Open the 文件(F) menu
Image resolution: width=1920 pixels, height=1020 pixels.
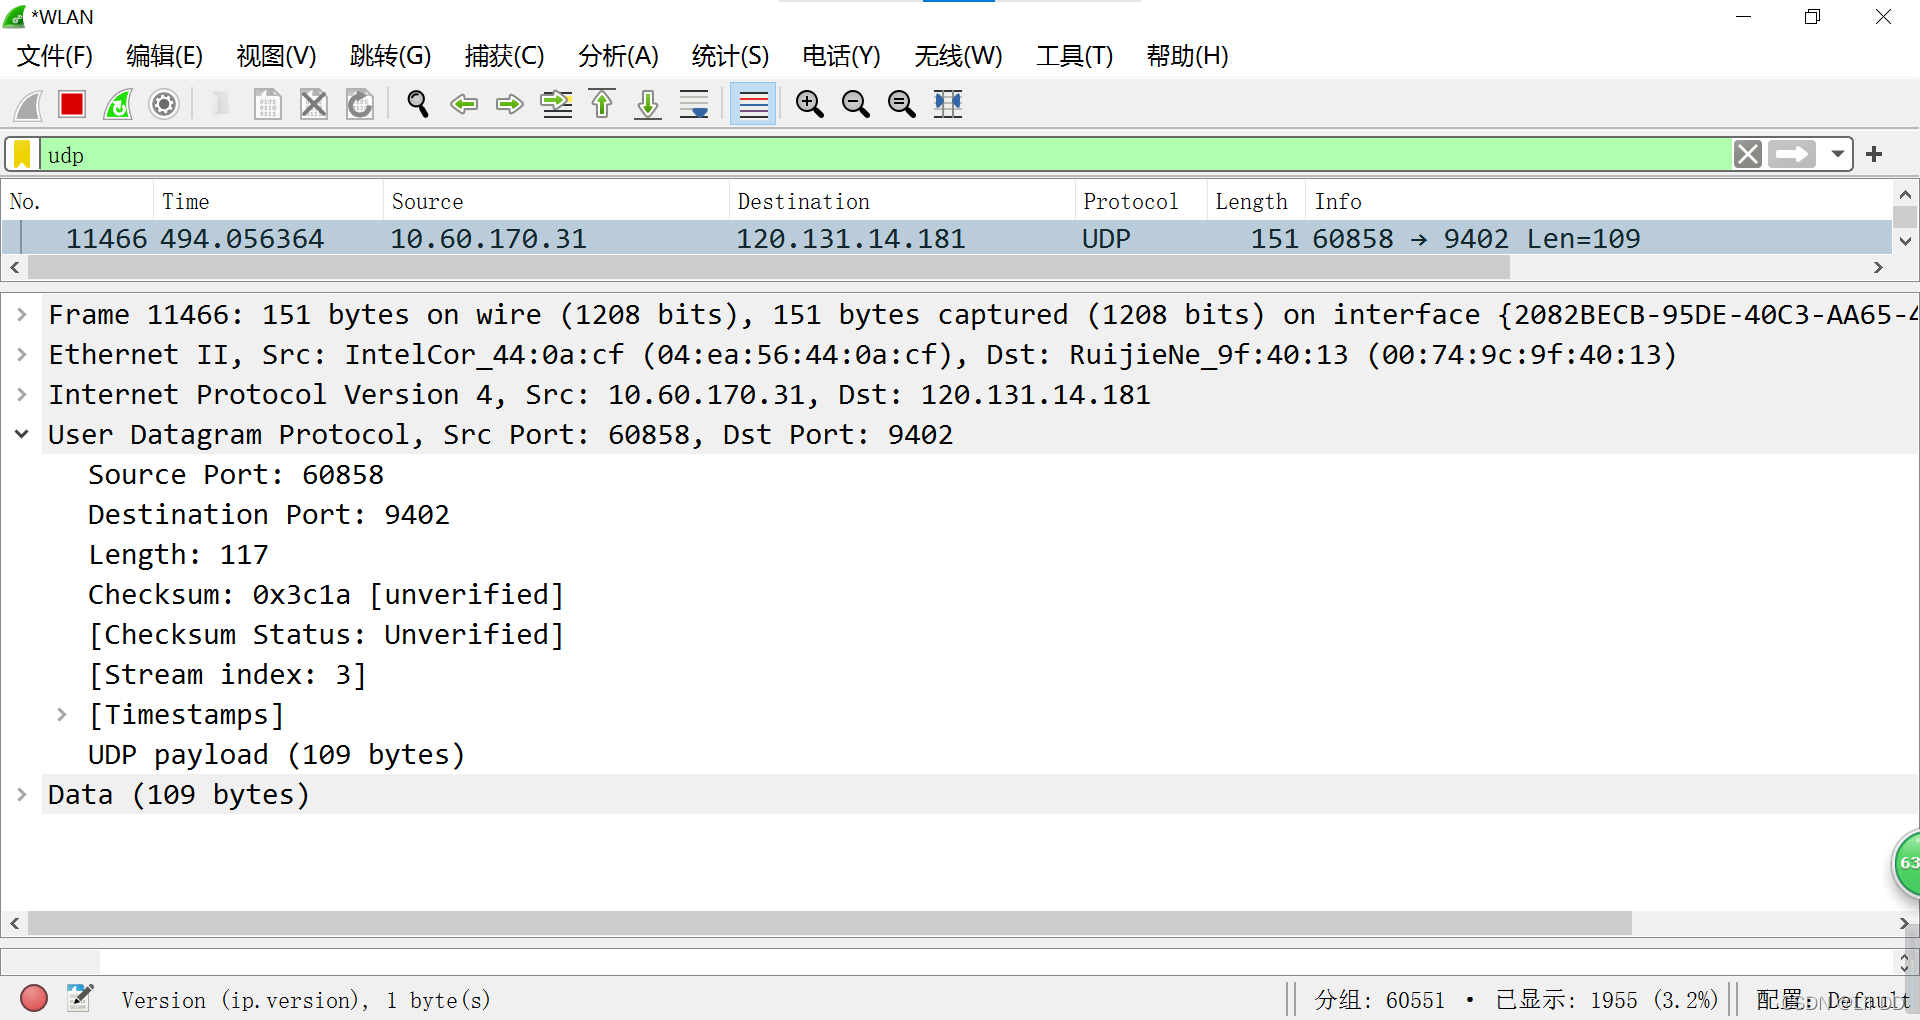tap(55, 56)
